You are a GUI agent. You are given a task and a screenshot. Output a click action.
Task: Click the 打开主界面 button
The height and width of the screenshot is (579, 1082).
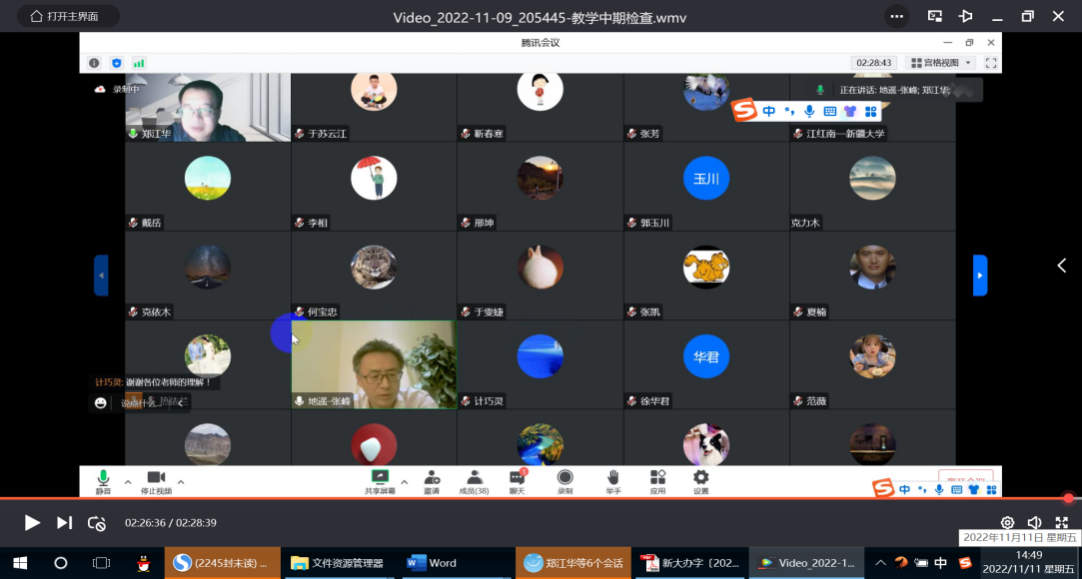coord(68,16)
